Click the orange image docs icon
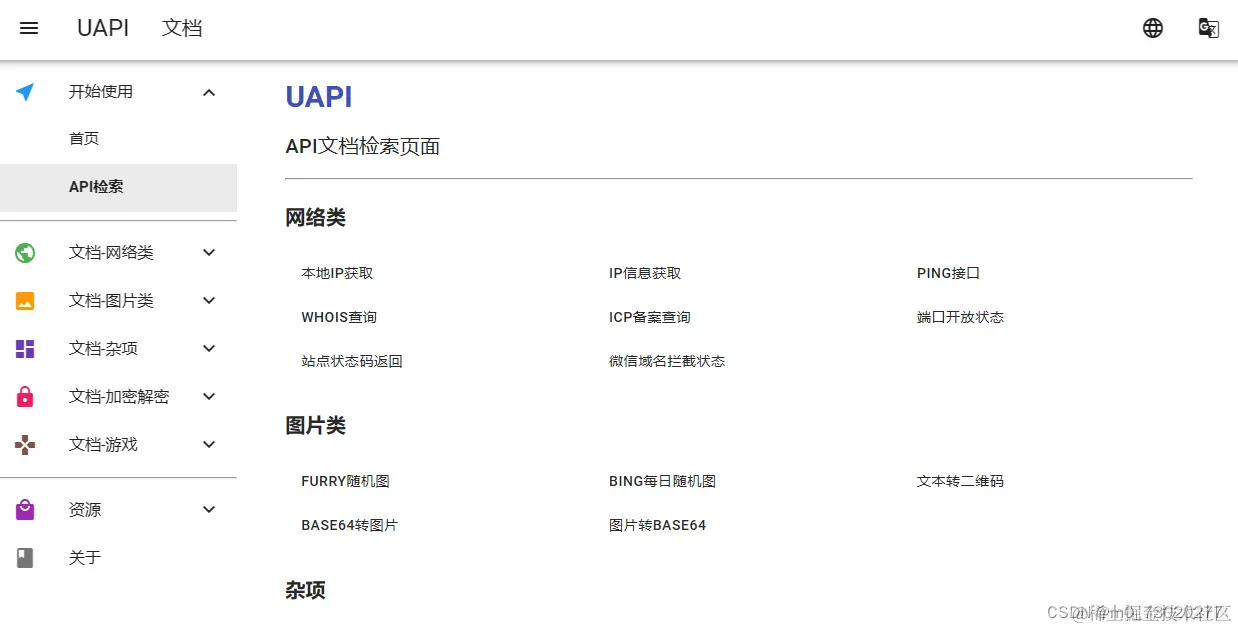 tap(25, 301)
